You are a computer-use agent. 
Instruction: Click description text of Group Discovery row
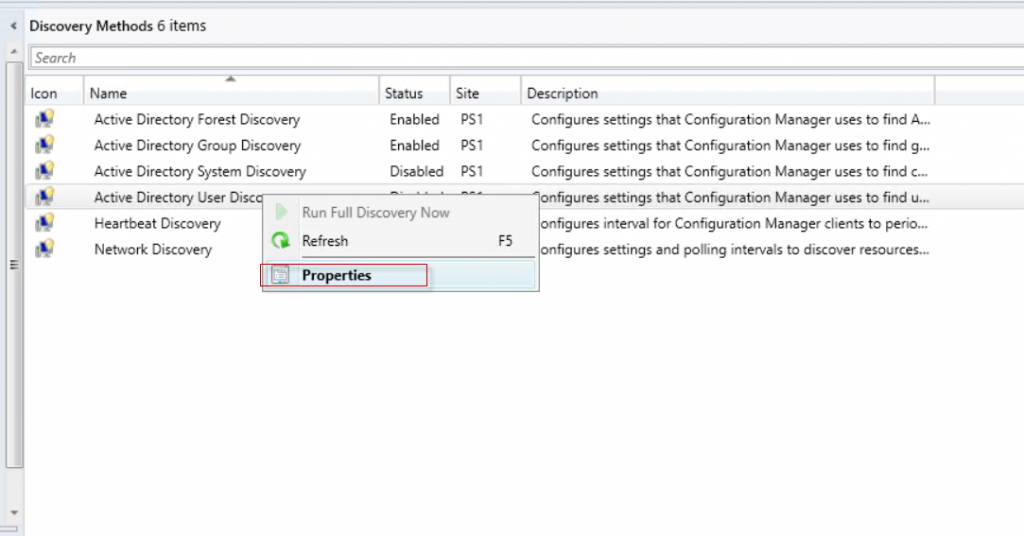click(730, 146)
